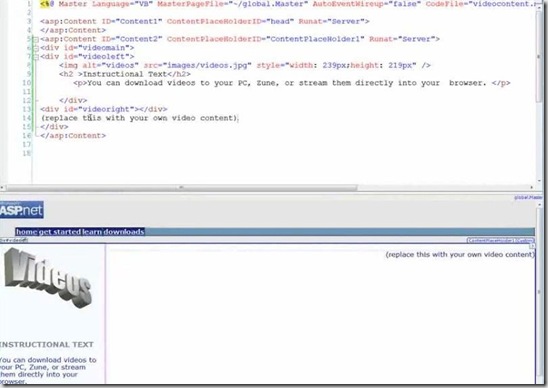This screenshot has width=548, height=388.
Task: Select the INSTRUCTIONAL TEXT heading in designer
Action: [46, 345]
